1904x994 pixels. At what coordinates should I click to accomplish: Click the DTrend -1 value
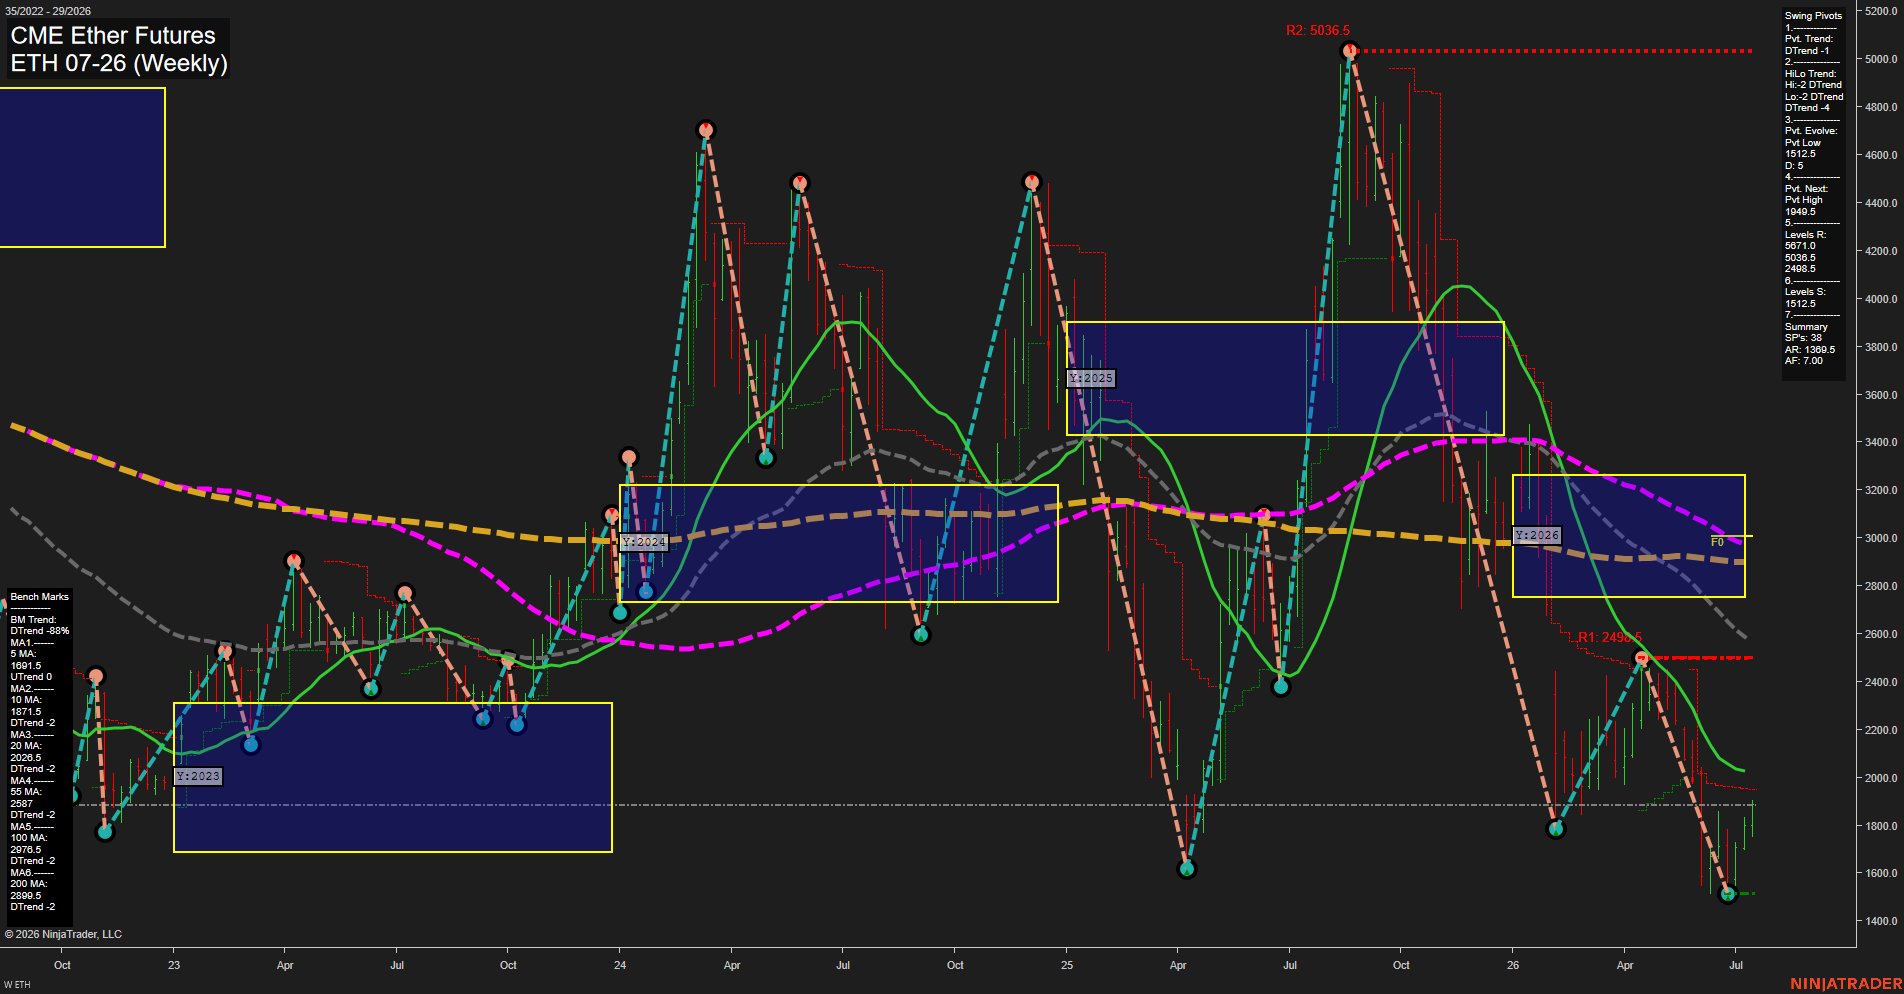[1807, 51]
